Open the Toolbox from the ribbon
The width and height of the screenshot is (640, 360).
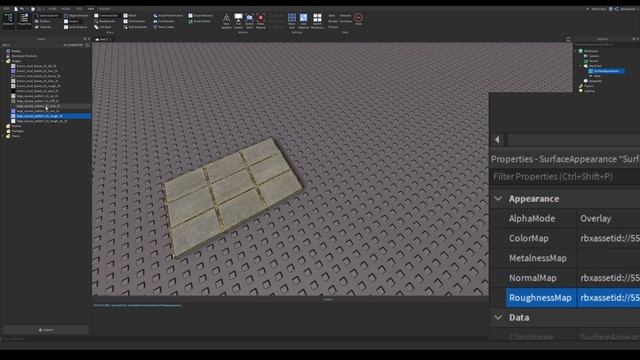[x=43, y=21]
